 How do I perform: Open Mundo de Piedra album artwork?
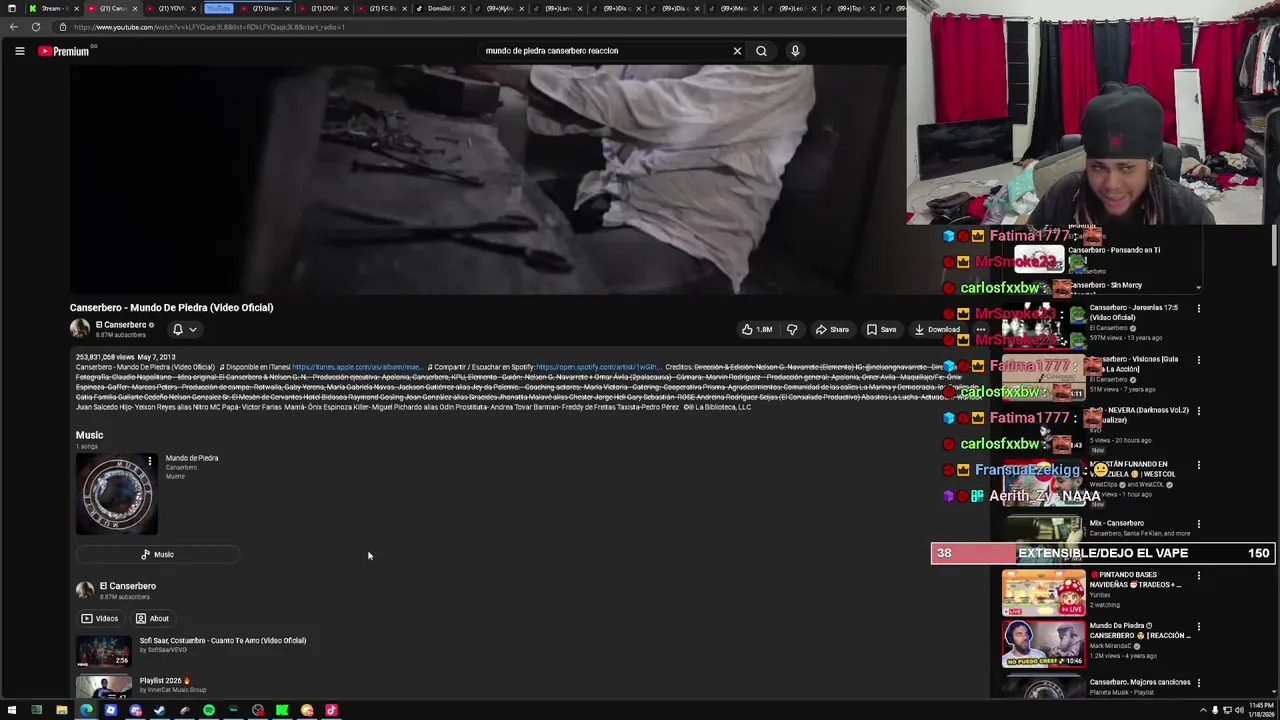click(x=117, y=494)
